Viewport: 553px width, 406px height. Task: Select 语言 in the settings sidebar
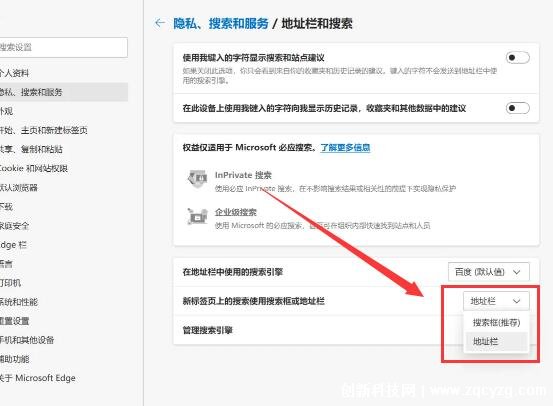63,264
